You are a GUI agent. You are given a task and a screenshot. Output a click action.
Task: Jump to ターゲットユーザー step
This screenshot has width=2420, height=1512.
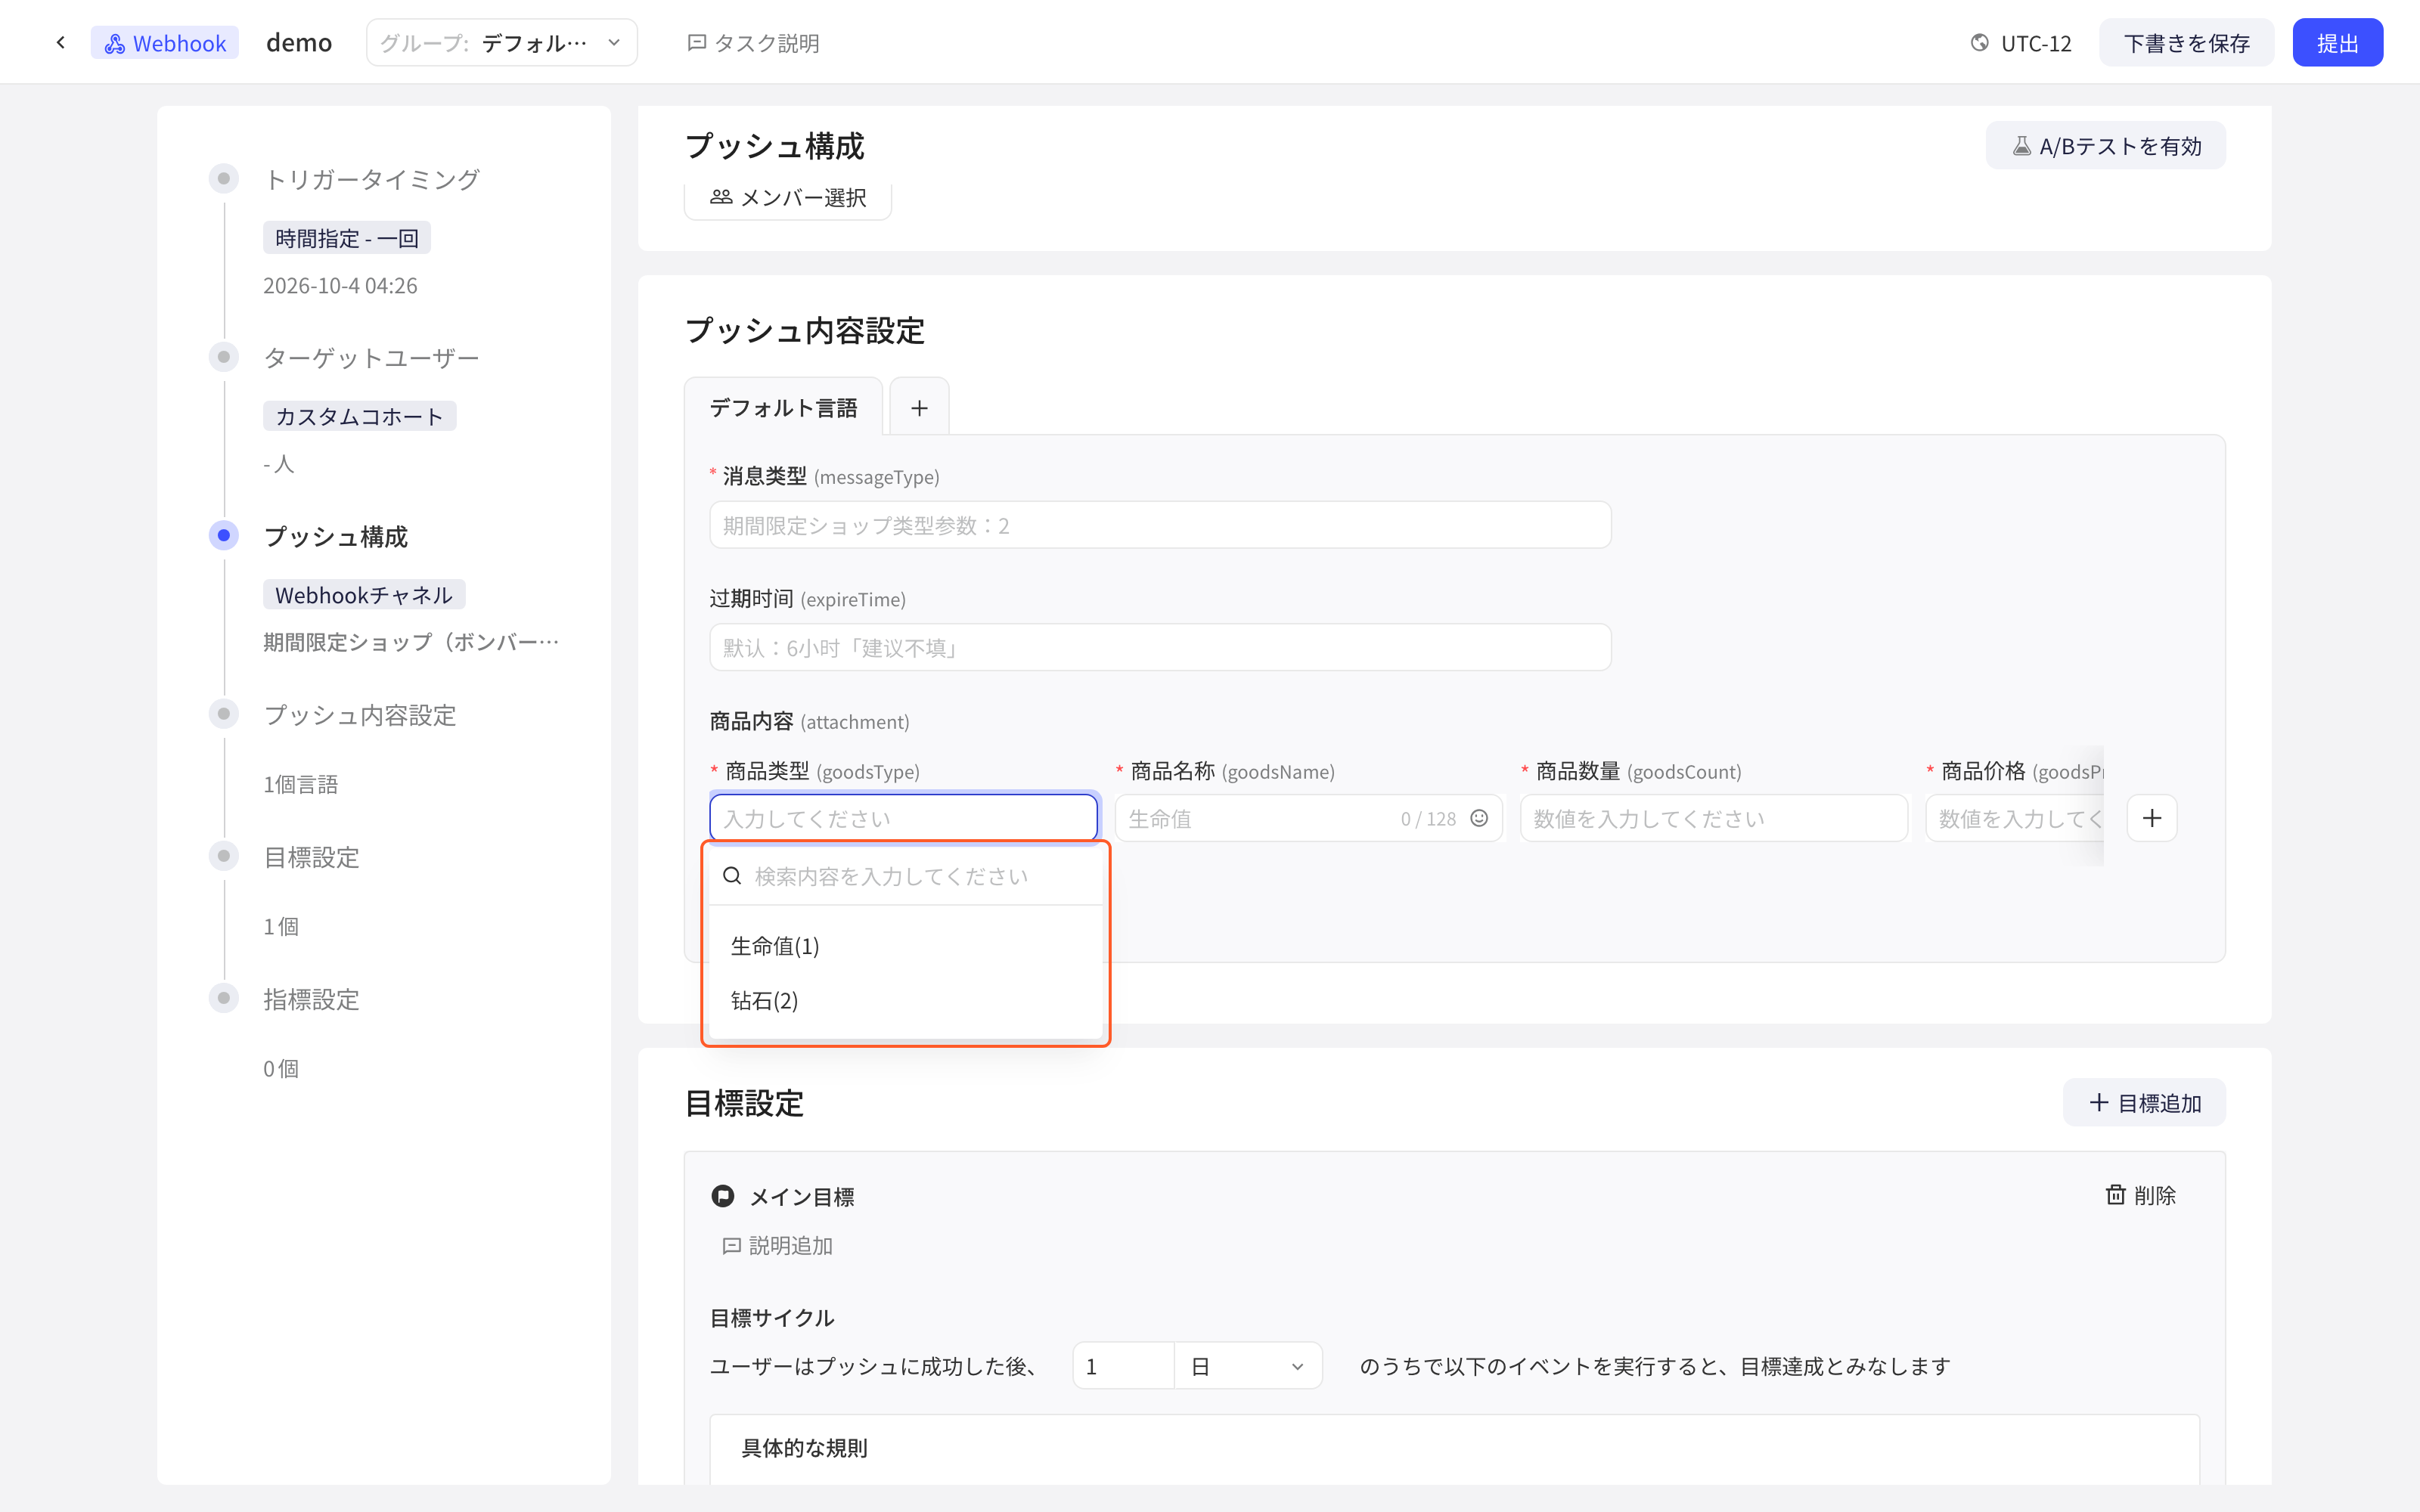pos(371,357)
